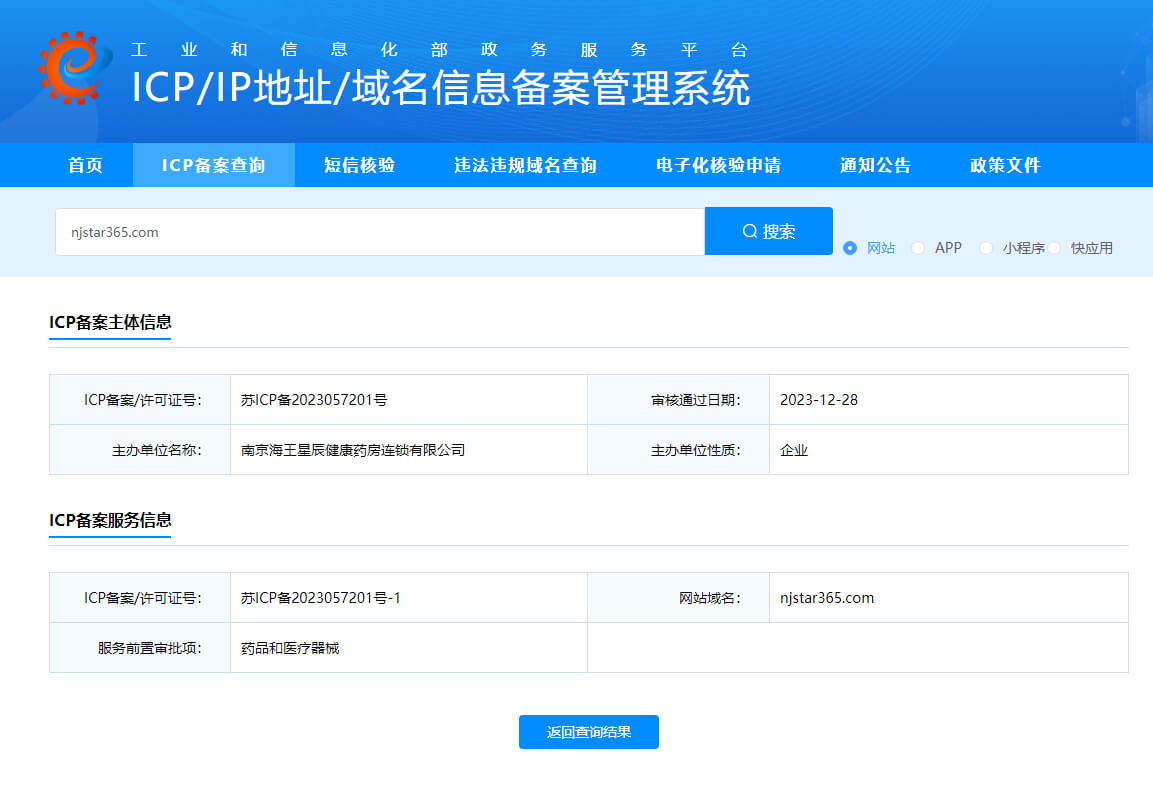Click 网站域名 label
Image resolution: width=1153 pixels, height=798 pixels.
pyautogui.click(x=710, y=597)
